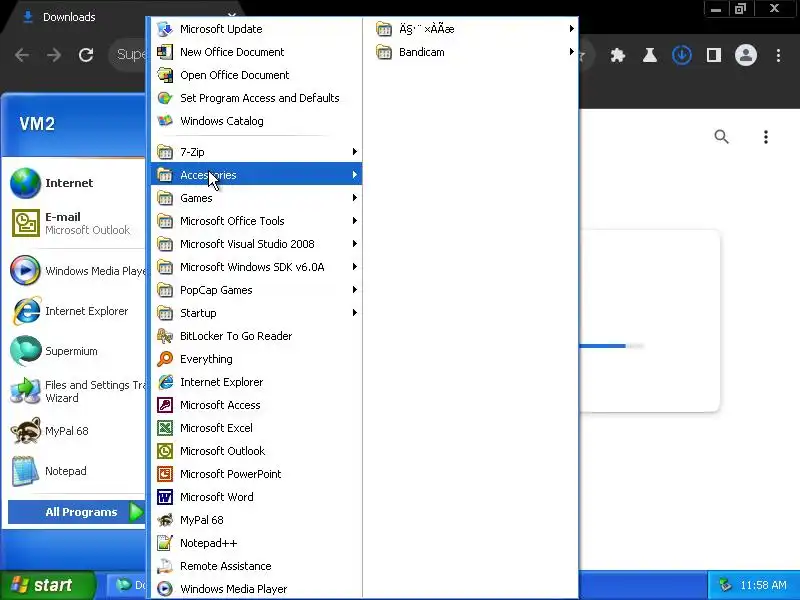Reload the page in browser
800x600 pixels.
86,55
